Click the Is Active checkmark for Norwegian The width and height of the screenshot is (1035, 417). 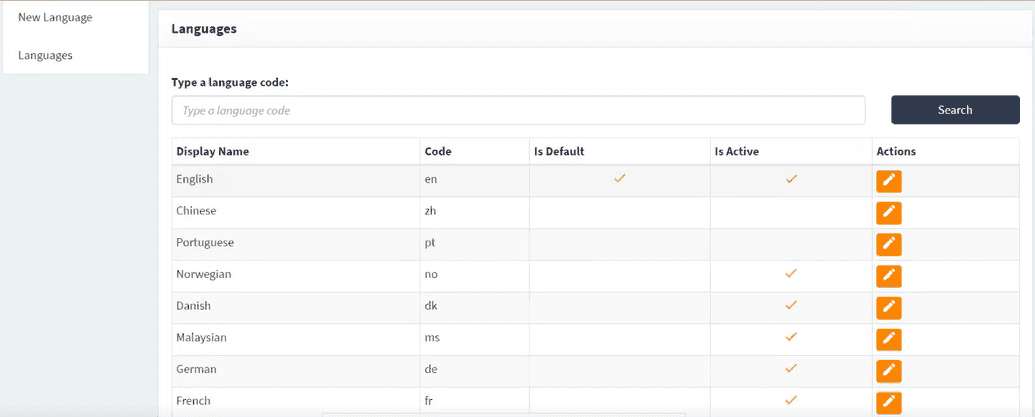coord(790,273)
